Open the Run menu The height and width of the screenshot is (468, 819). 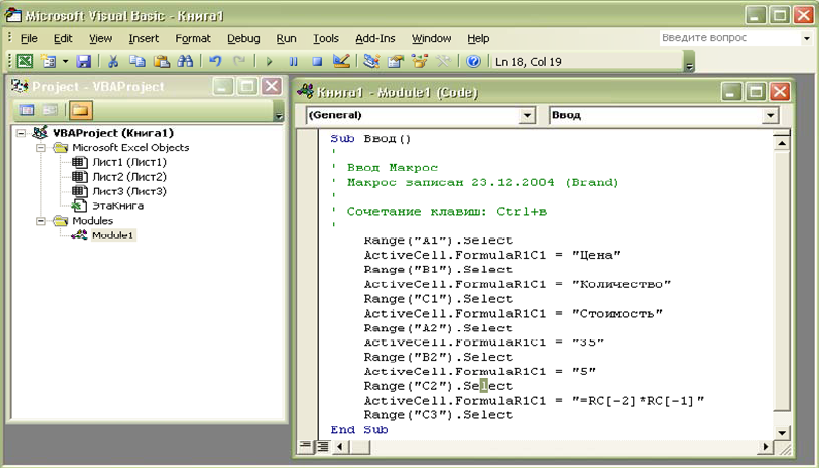(286, 38)
